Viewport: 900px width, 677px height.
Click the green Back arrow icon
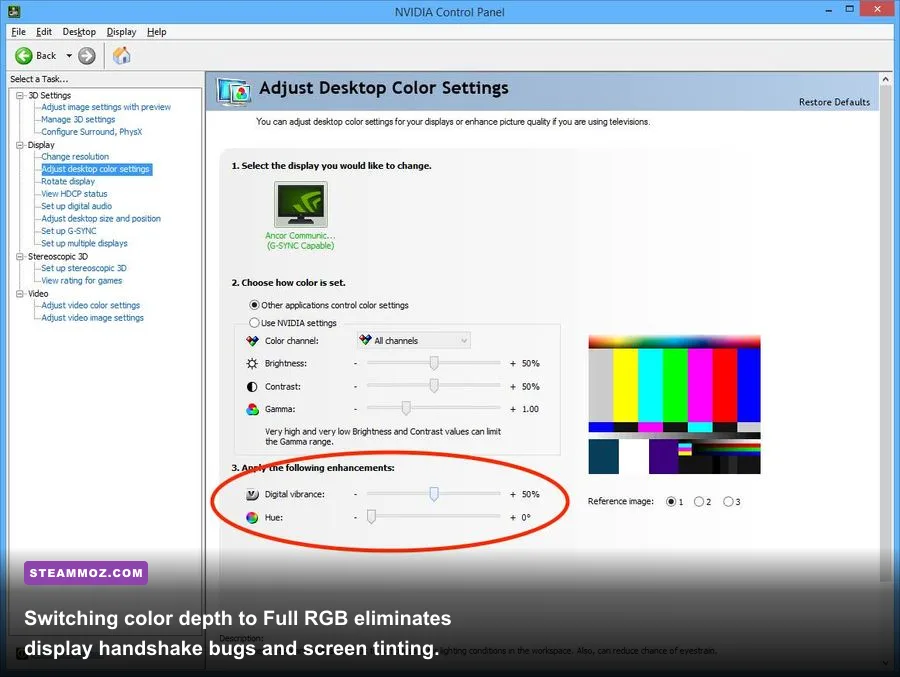click(24, 56)
